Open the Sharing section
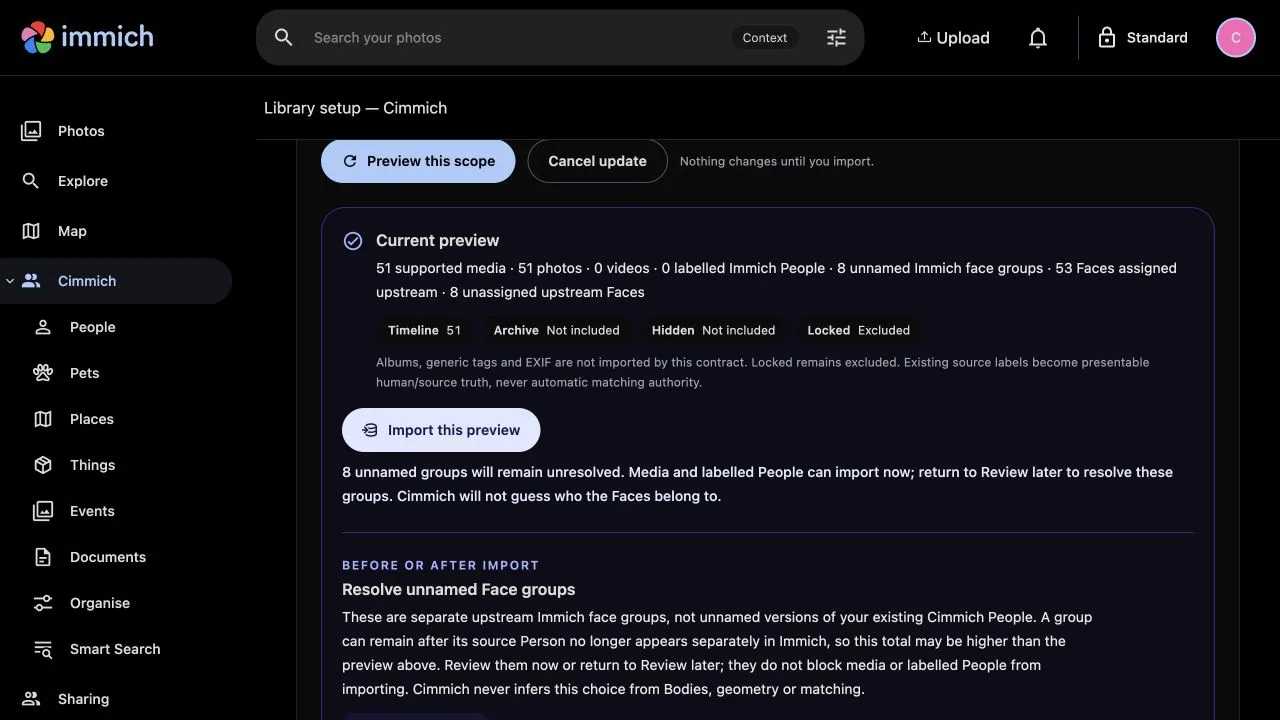Viewport: 1280px width, 720px height. click(x=116, y=699)
